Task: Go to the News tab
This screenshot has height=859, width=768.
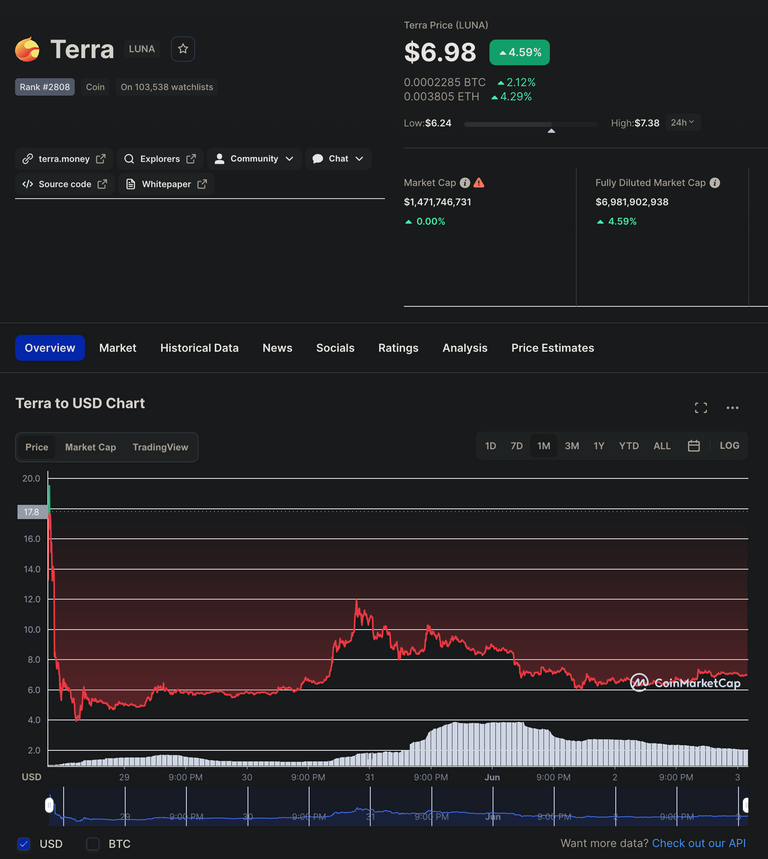Action: pyautogui.click(x=277, y=348)
